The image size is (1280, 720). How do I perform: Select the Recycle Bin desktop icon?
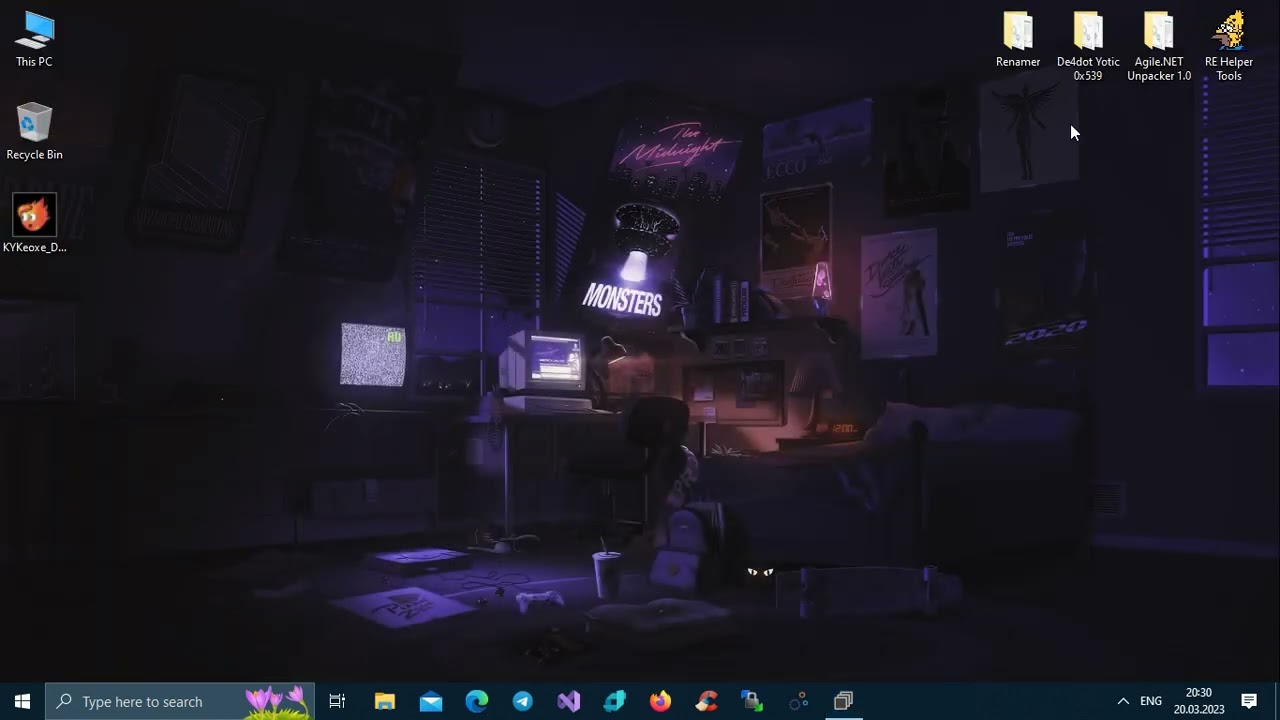34,132
